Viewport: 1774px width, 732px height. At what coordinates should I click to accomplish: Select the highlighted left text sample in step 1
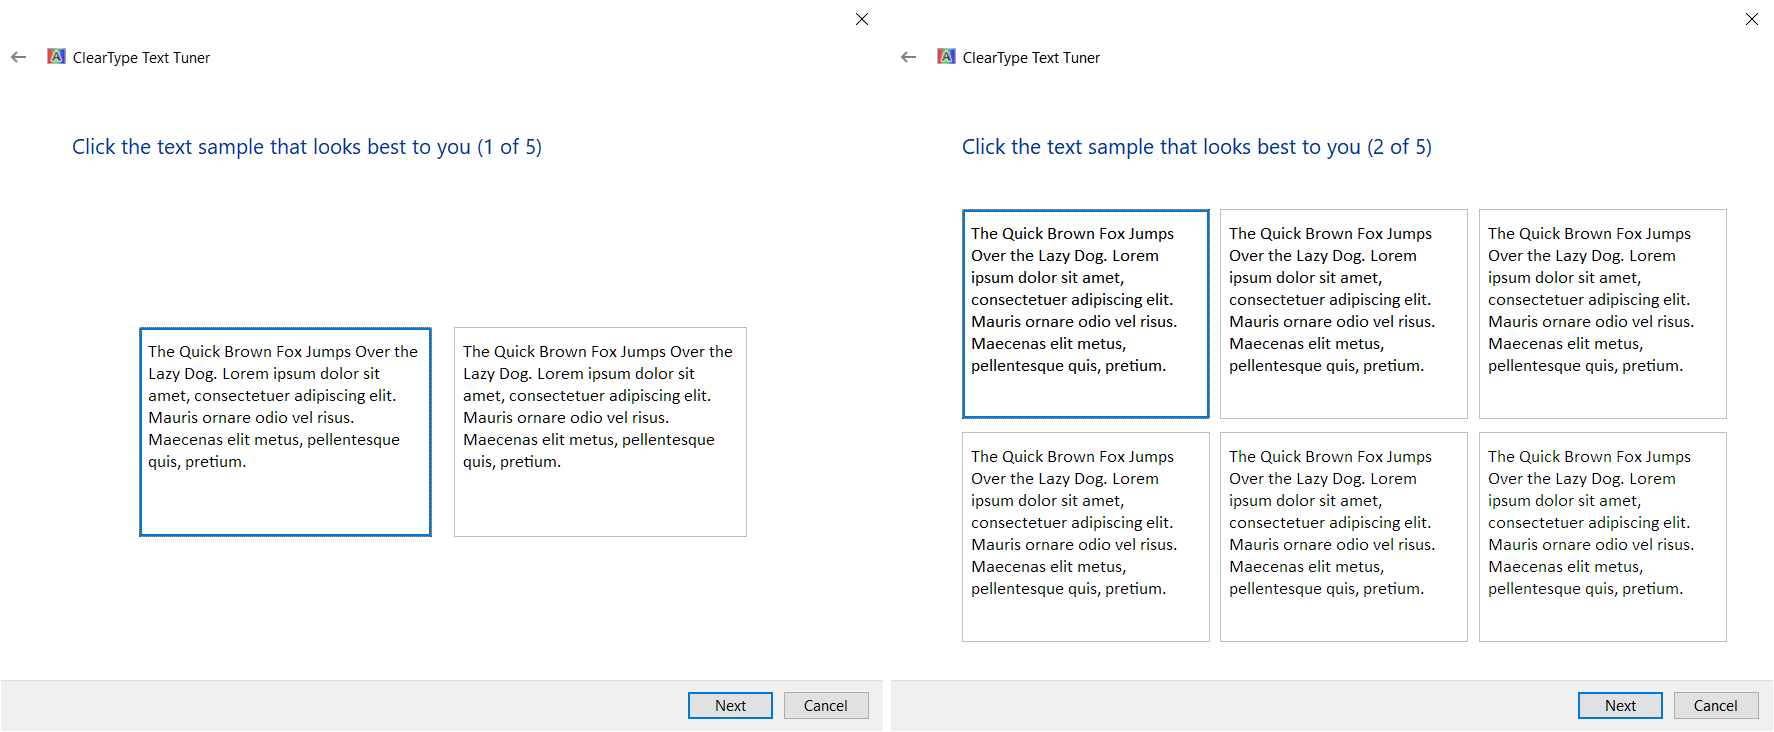click(286, 432)
